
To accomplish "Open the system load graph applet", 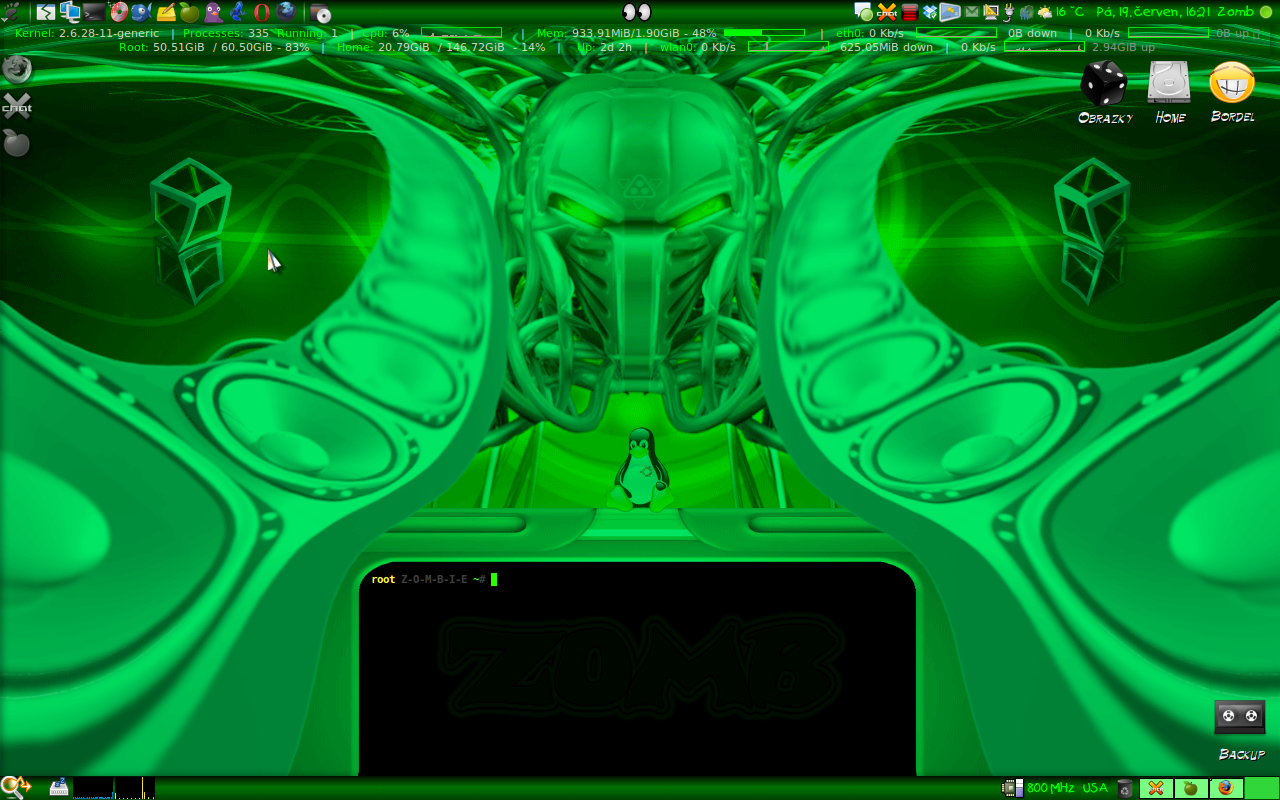I will pyautogui.click(x=114, y=788).
